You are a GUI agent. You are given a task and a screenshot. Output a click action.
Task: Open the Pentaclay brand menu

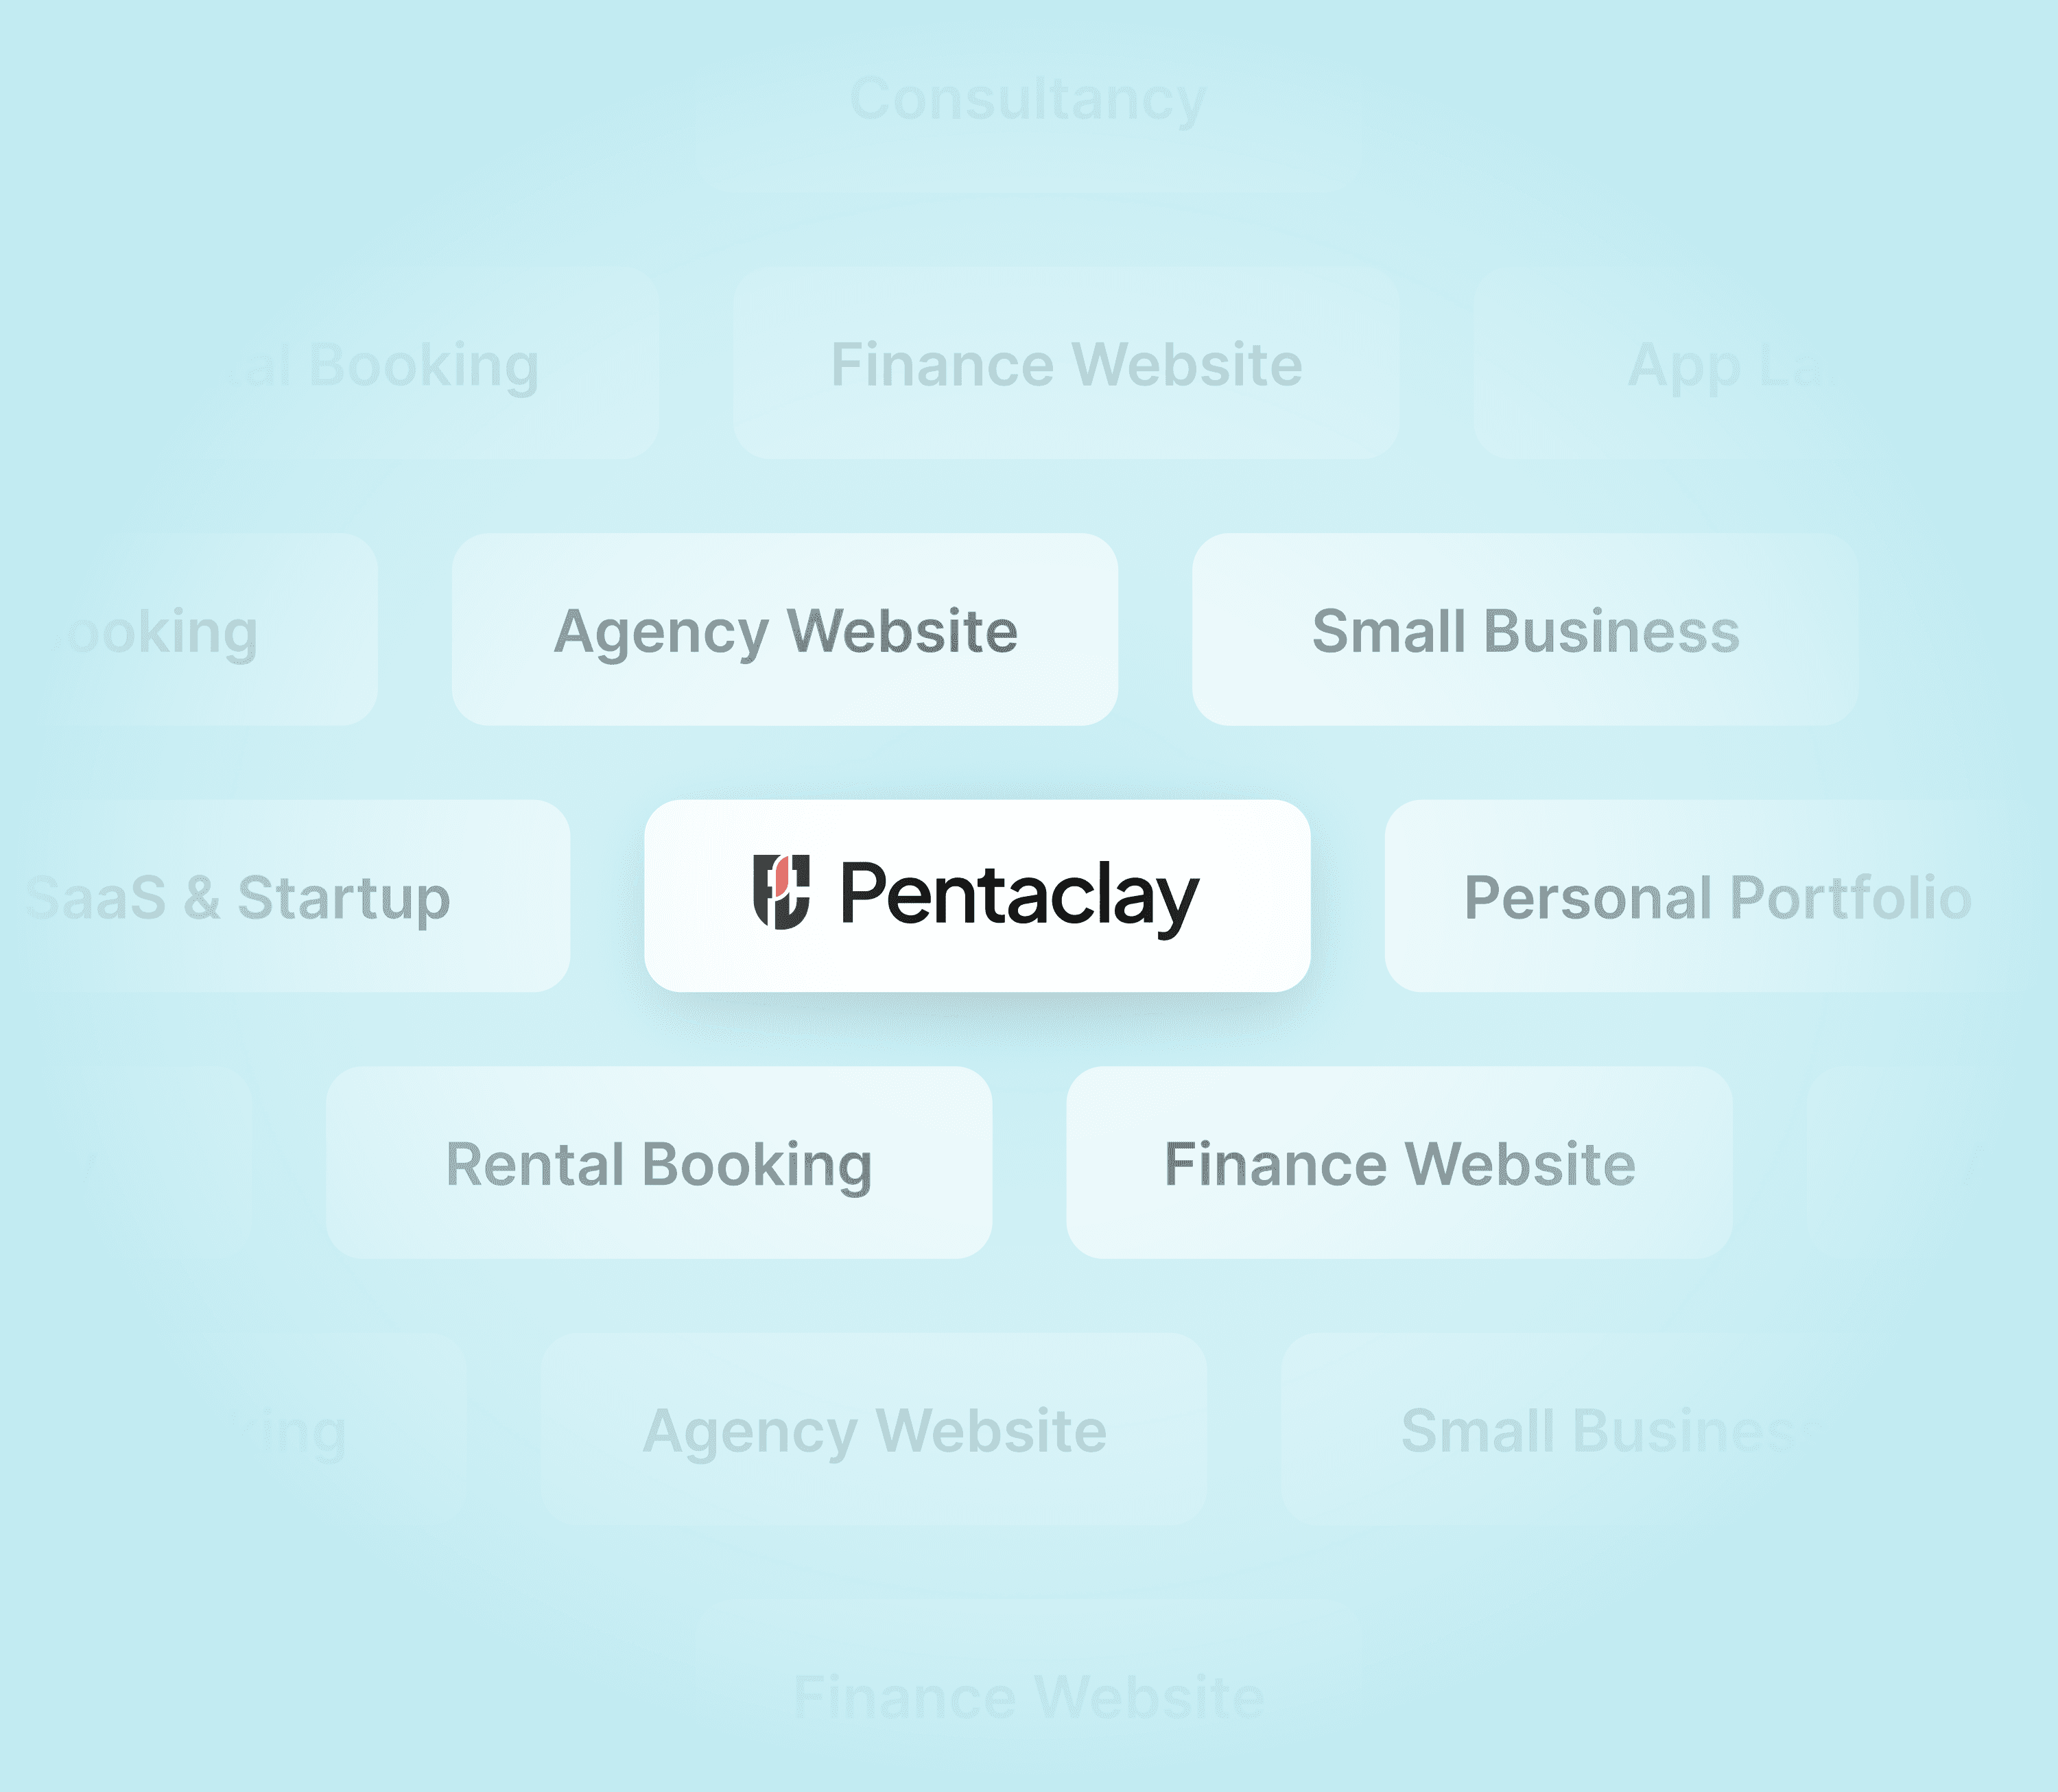[x=975, y=894]
